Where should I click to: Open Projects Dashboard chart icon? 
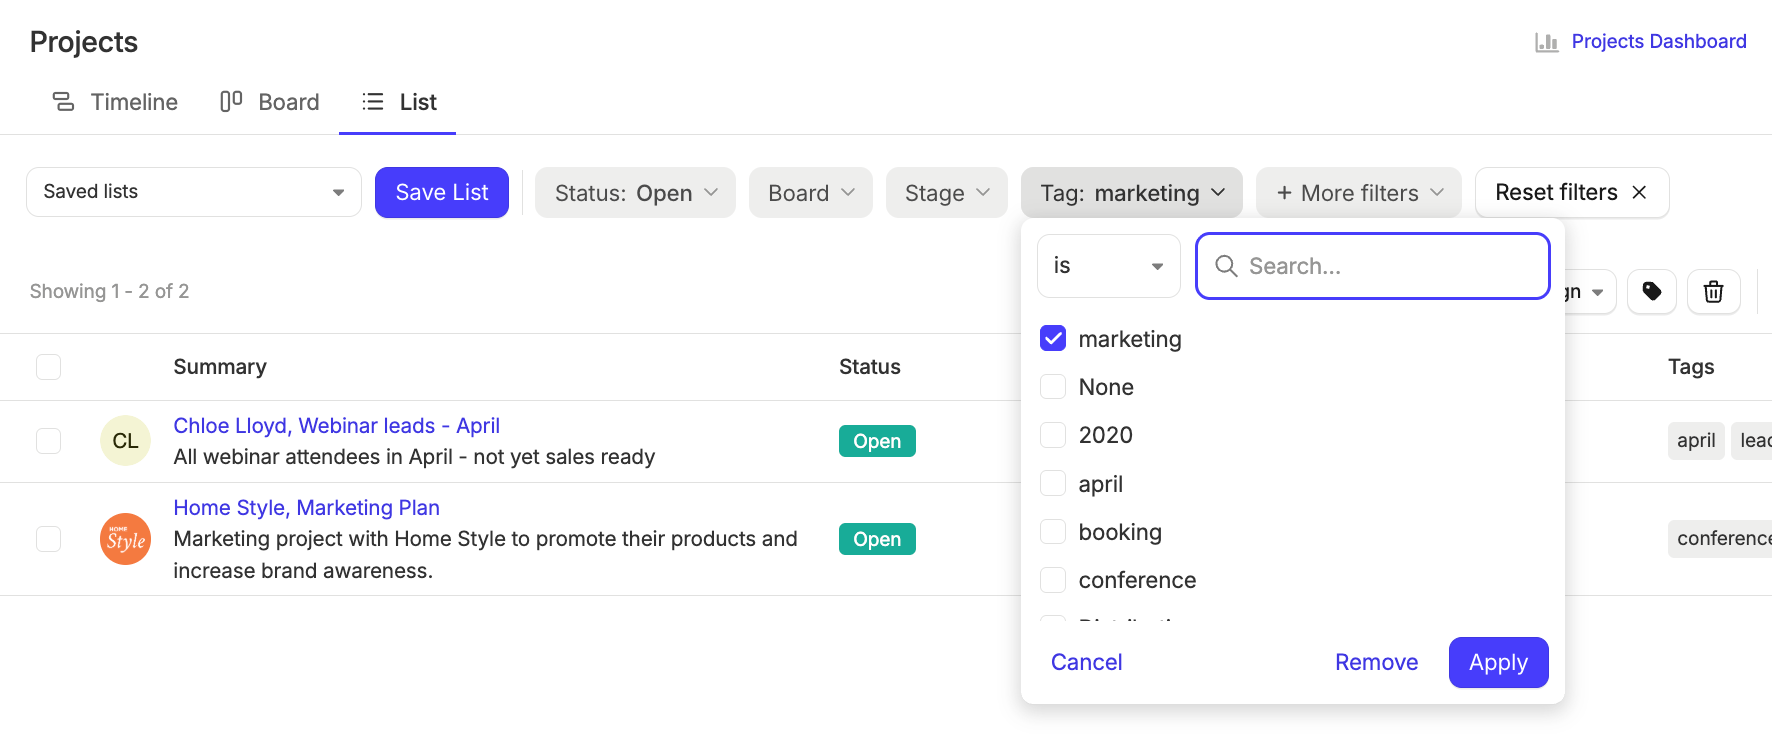point(1547,42)
